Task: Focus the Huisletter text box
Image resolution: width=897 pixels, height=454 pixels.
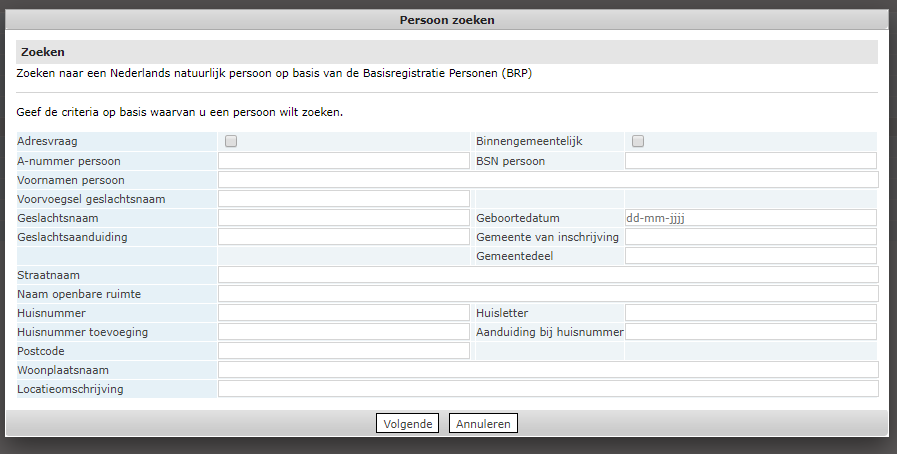Action: point(750,313)
